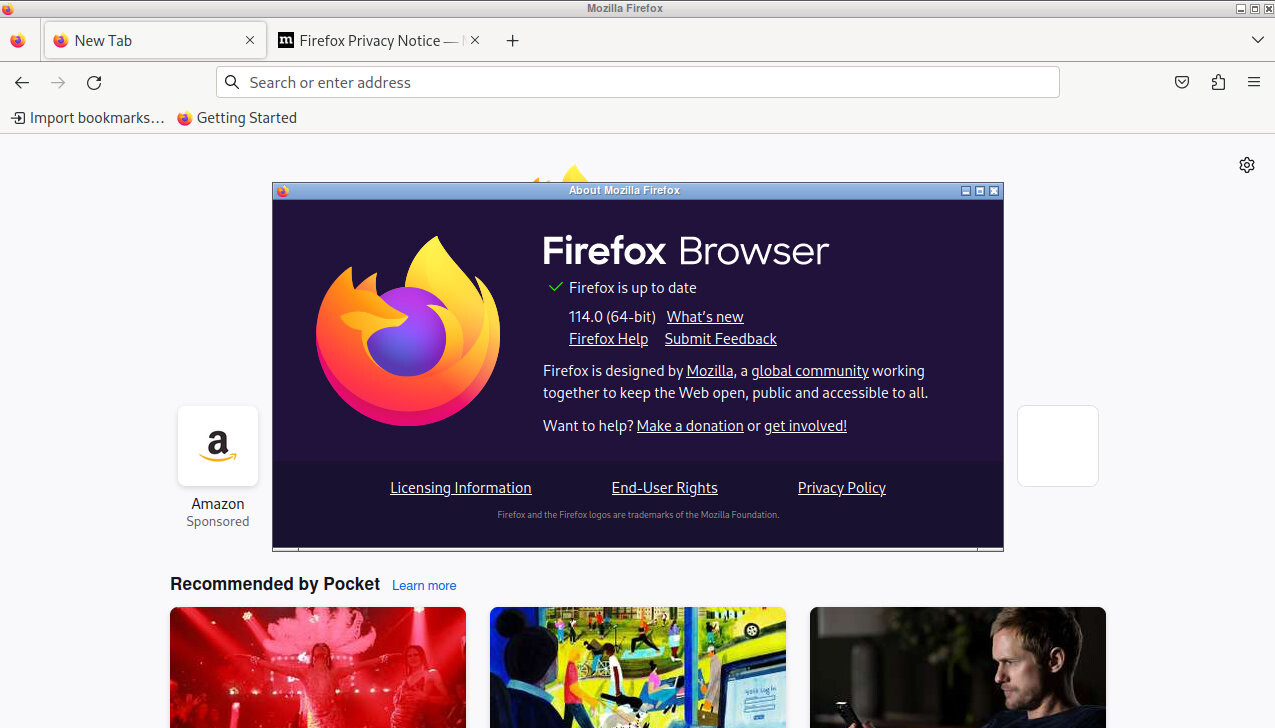Click the reload page button
This screenshot has width=1275, height=728.
(x=94, y=83)
